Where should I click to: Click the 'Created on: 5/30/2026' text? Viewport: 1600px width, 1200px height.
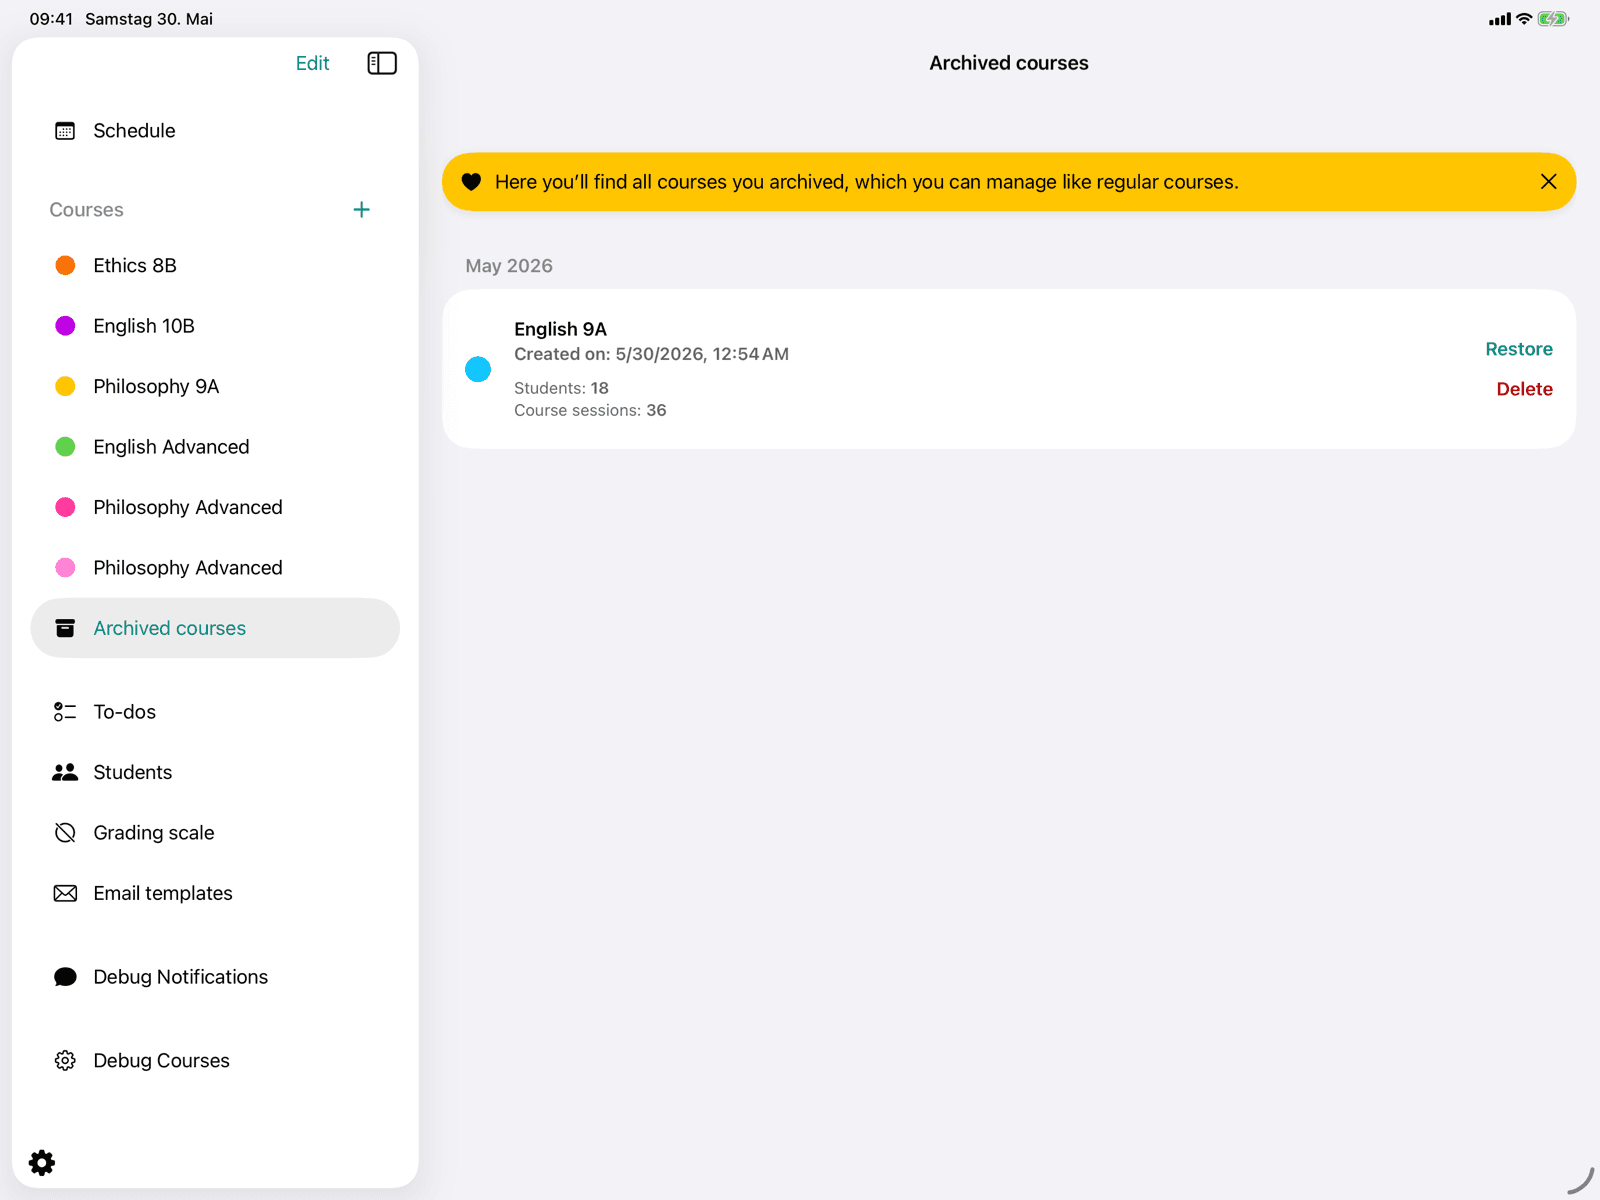[651, 354]
